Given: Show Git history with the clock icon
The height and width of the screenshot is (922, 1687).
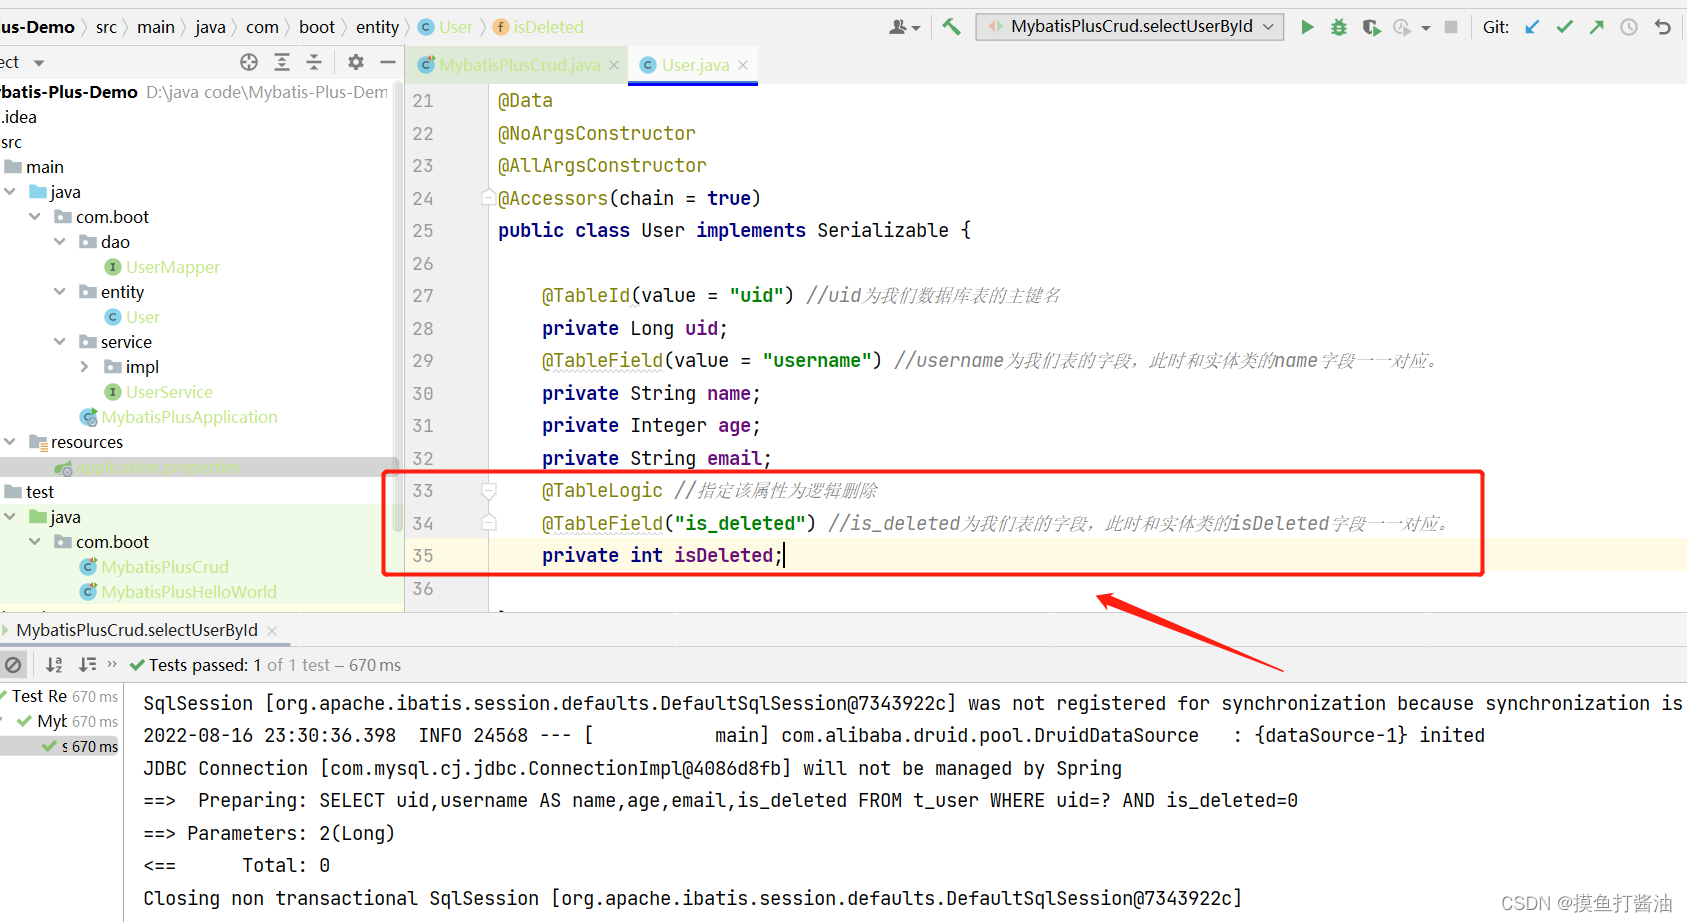Looking at the screenshot, I should pyautogui.click(x=1629, y=27).
